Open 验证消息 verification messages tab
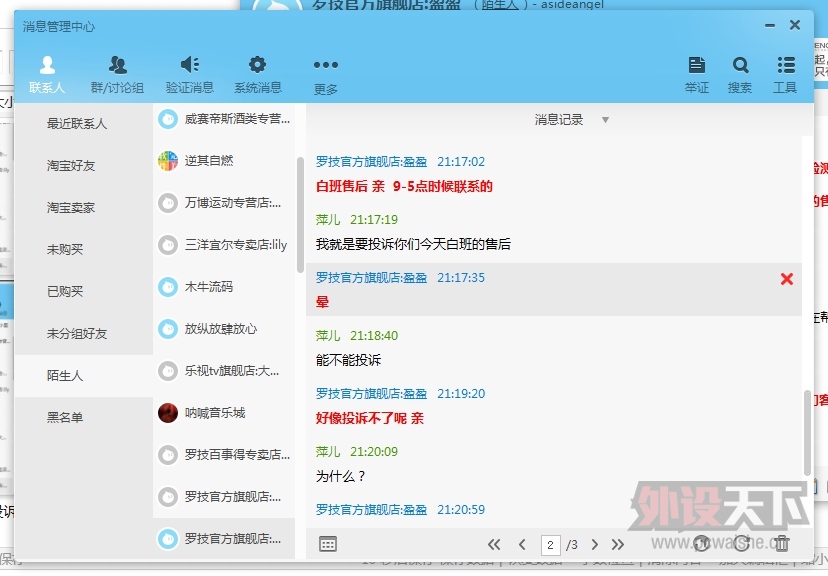 tap(190, 74)
